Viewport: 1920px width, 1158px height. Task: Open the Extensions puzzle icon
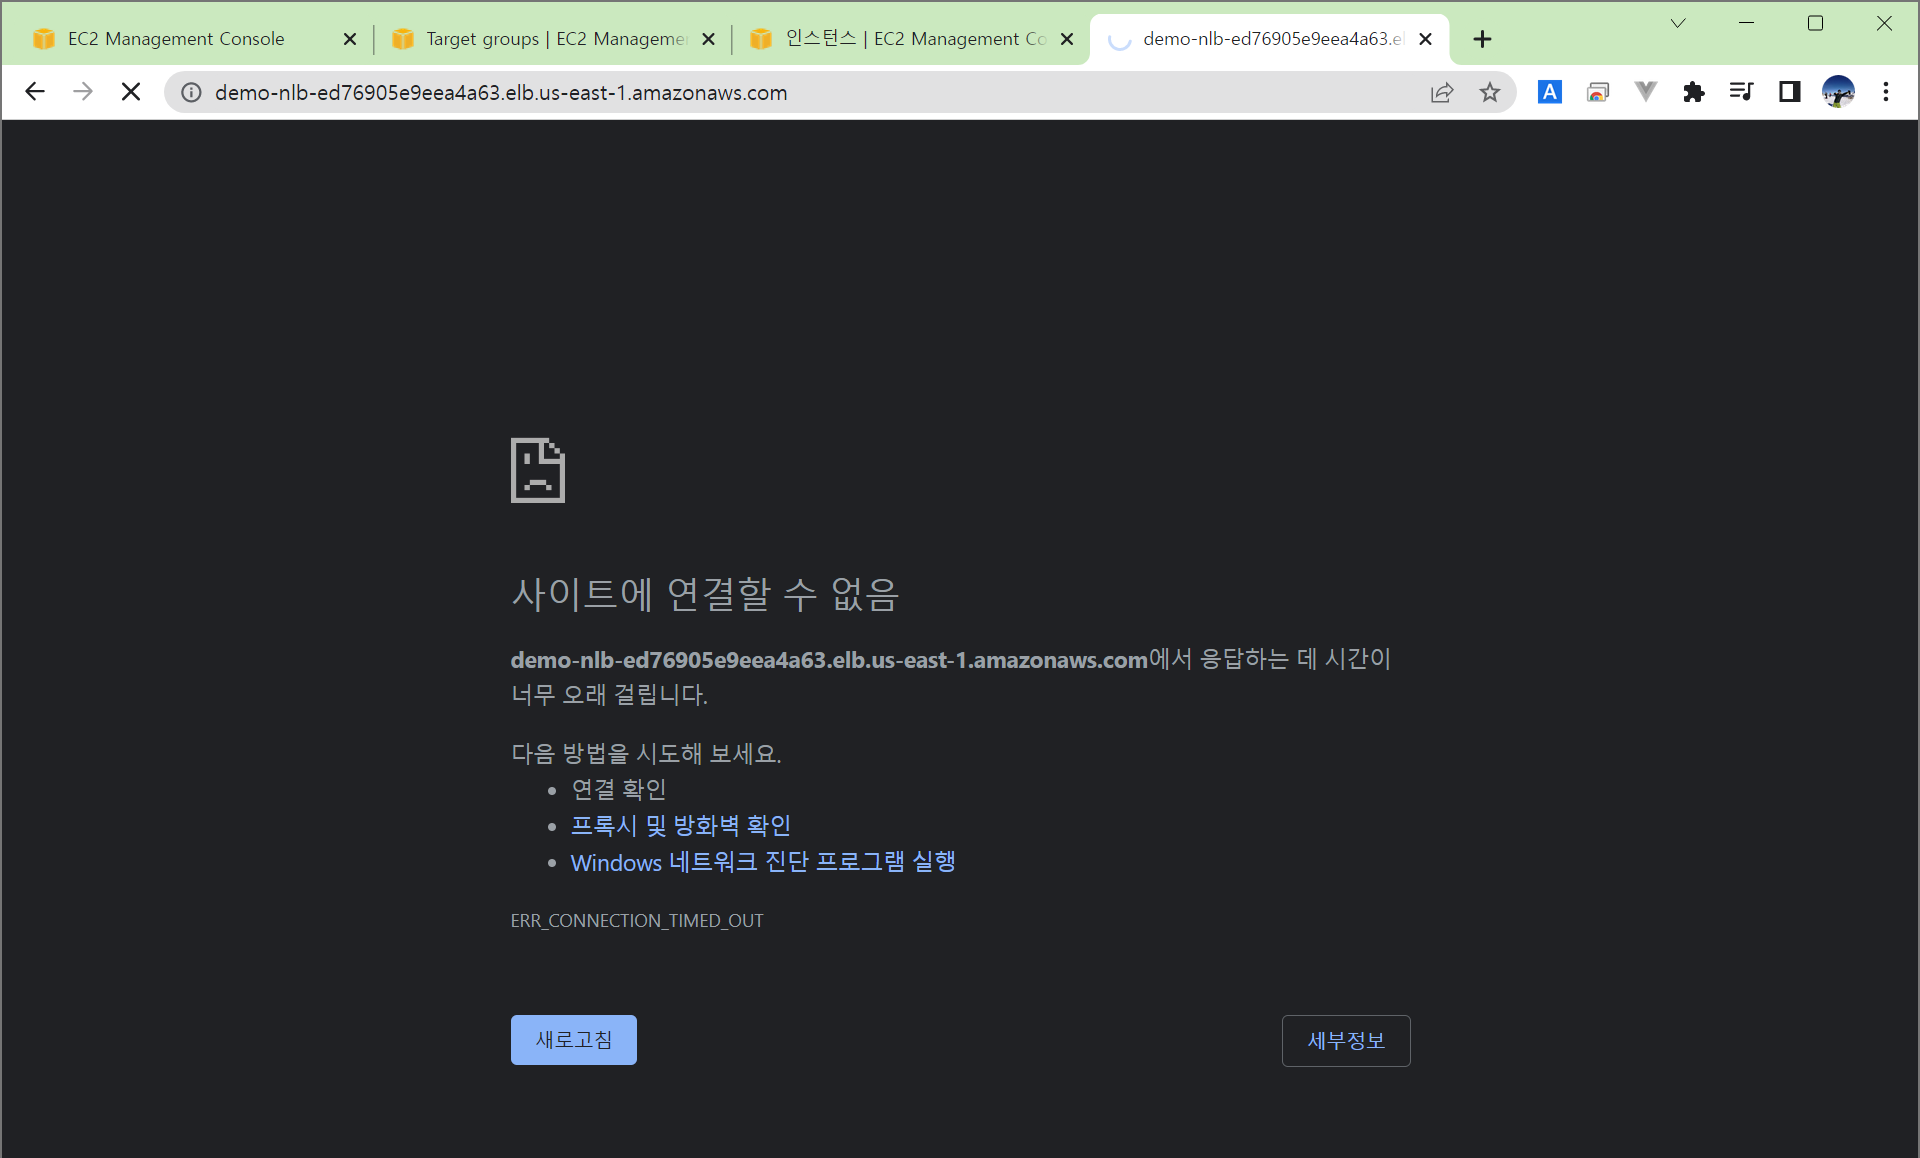1693,92
